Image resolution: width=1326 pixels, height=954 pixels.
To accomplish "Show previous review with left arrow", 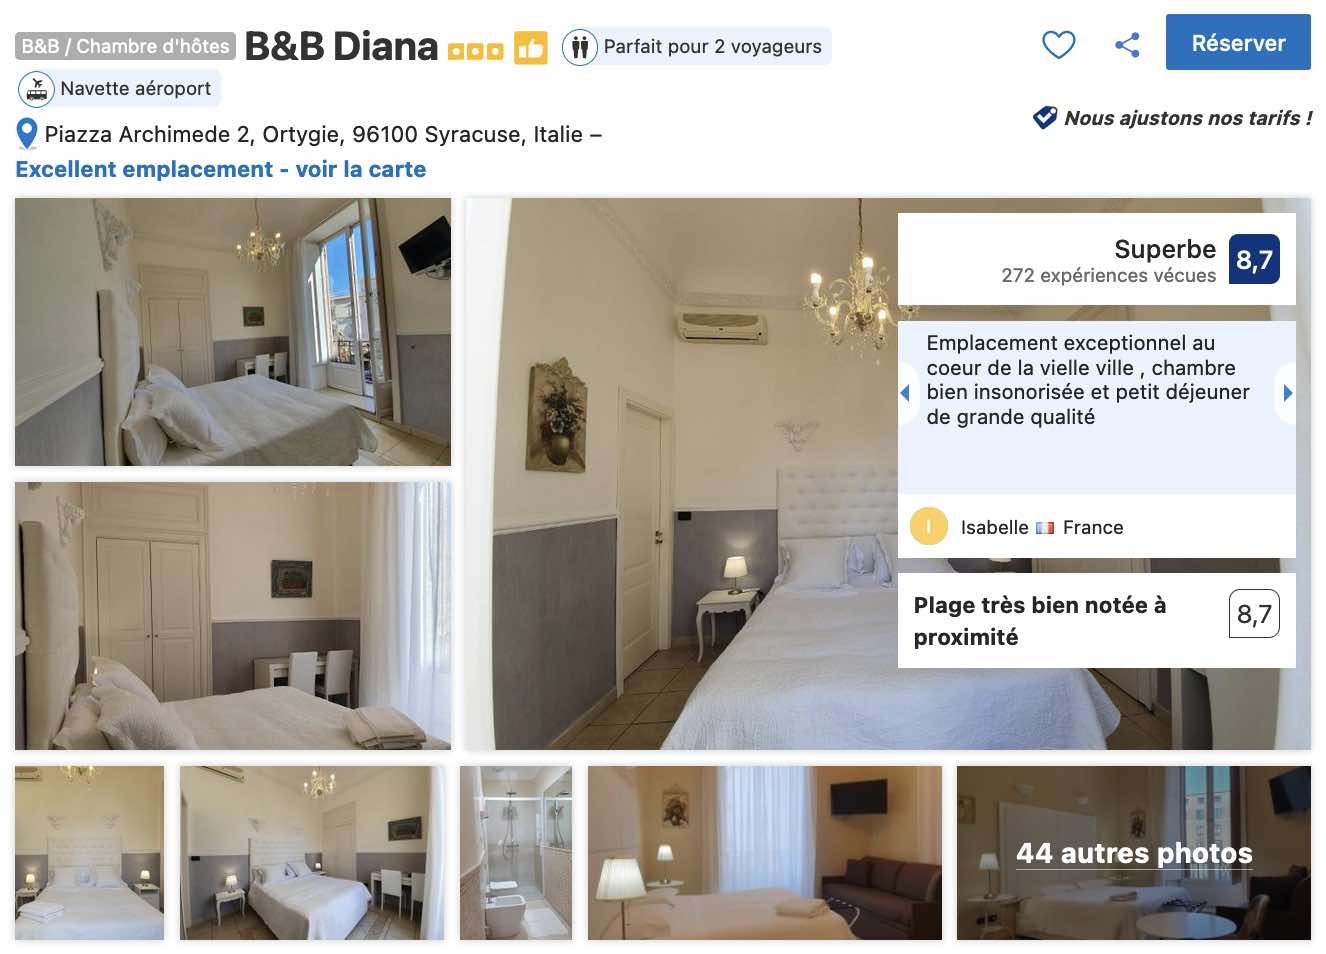I will pos(905,393).
